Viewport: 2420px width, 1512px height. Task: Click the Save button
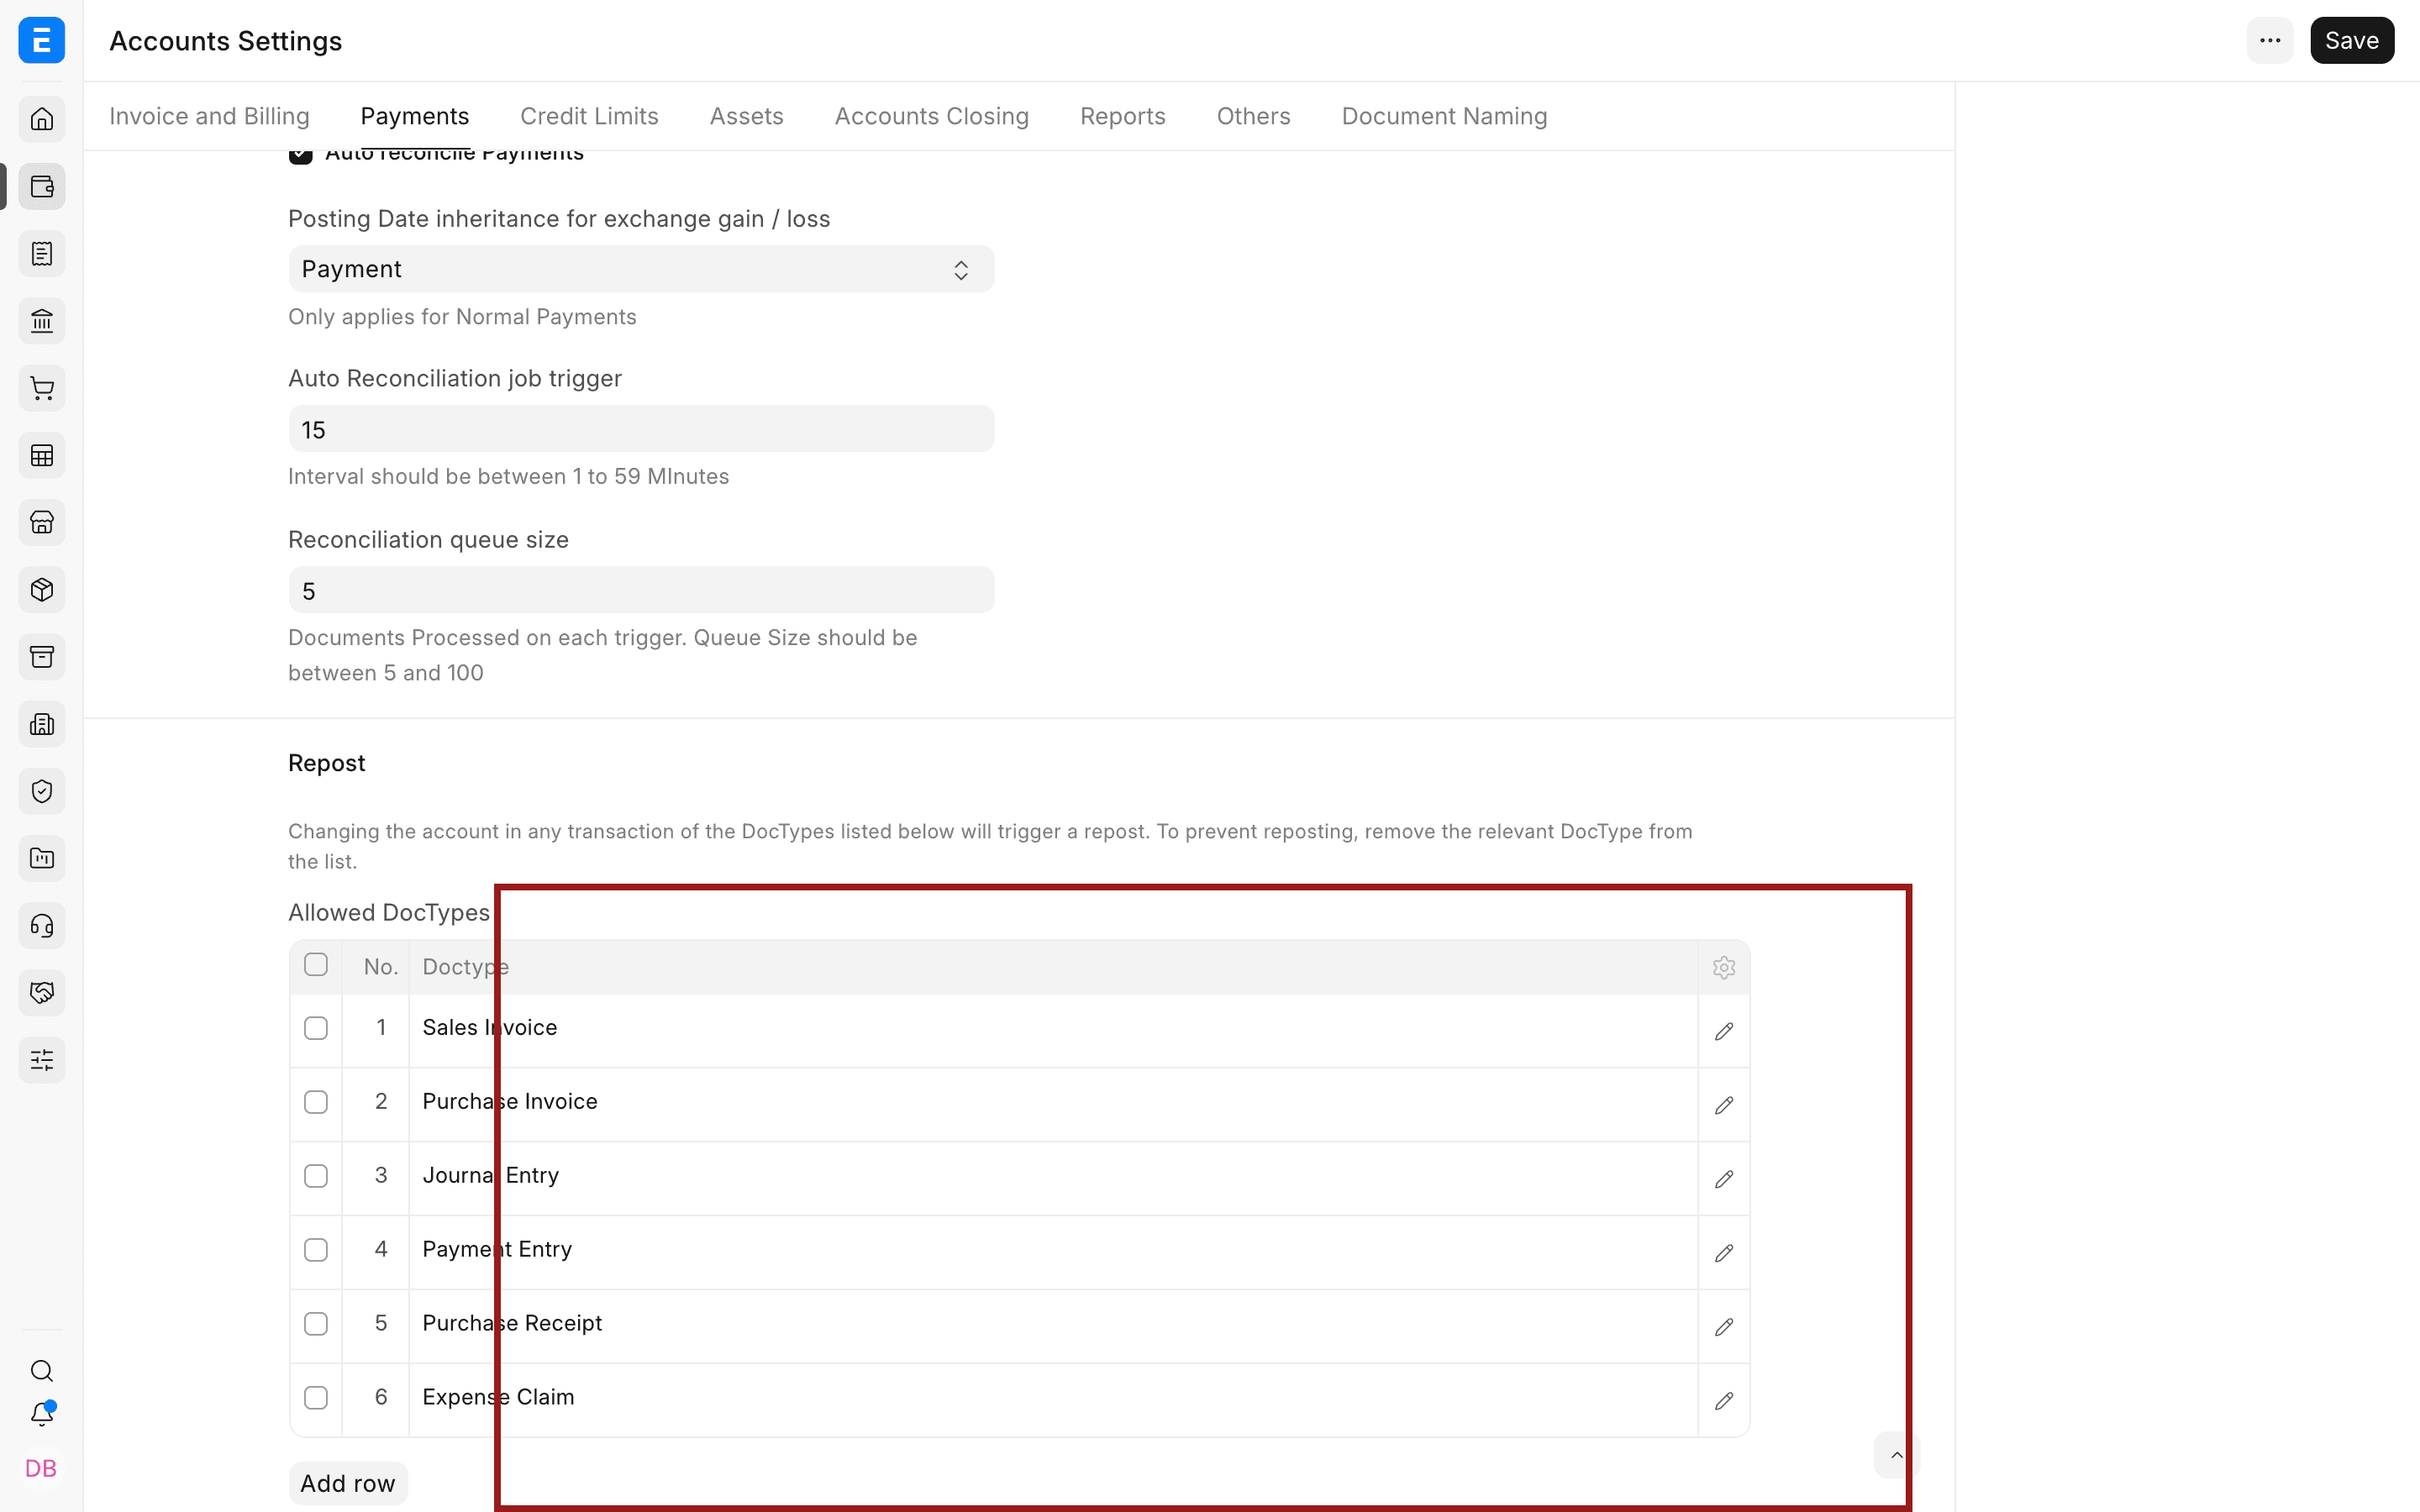pos(2351,40)
